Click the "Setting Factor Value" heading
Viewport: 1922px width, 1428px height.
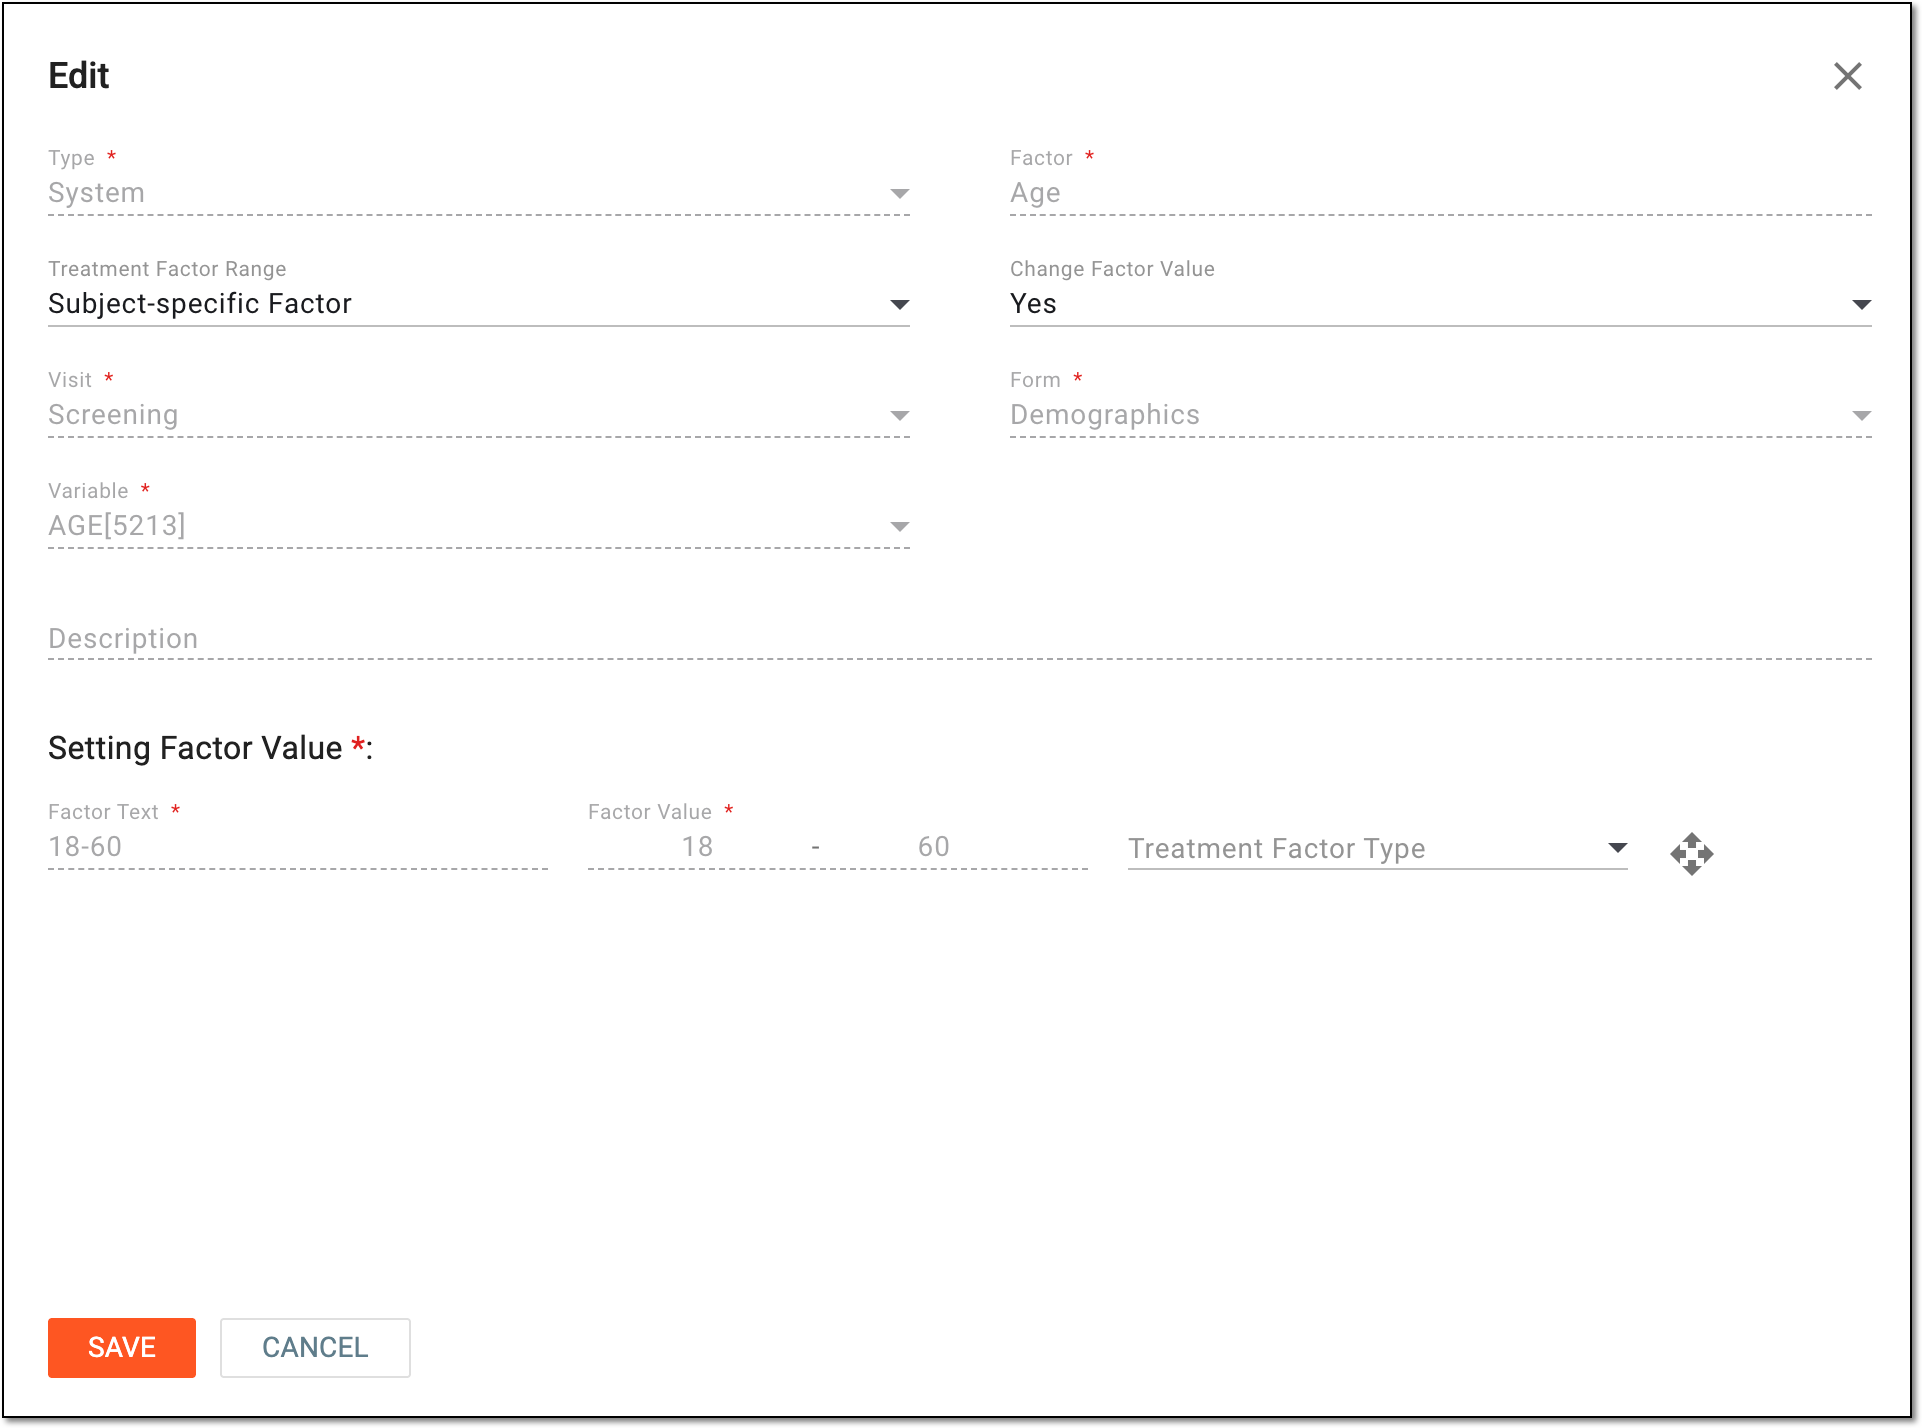(210, 748)
